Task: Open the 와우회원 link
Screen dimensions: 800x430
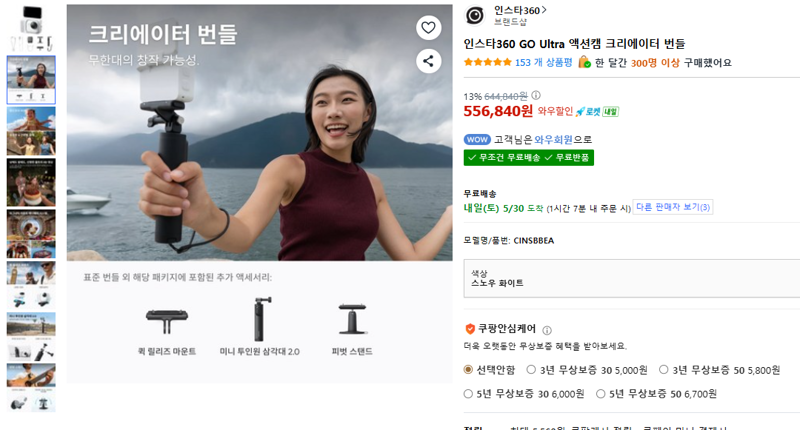Action: (x=554, y=139)
